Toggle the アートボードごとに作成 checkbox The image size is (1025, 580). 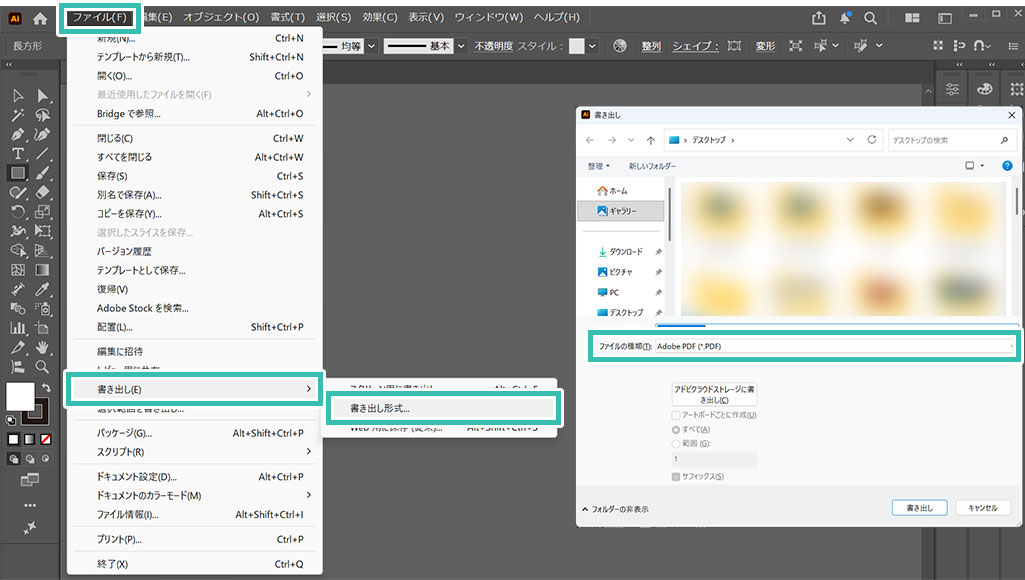[677, 415]
